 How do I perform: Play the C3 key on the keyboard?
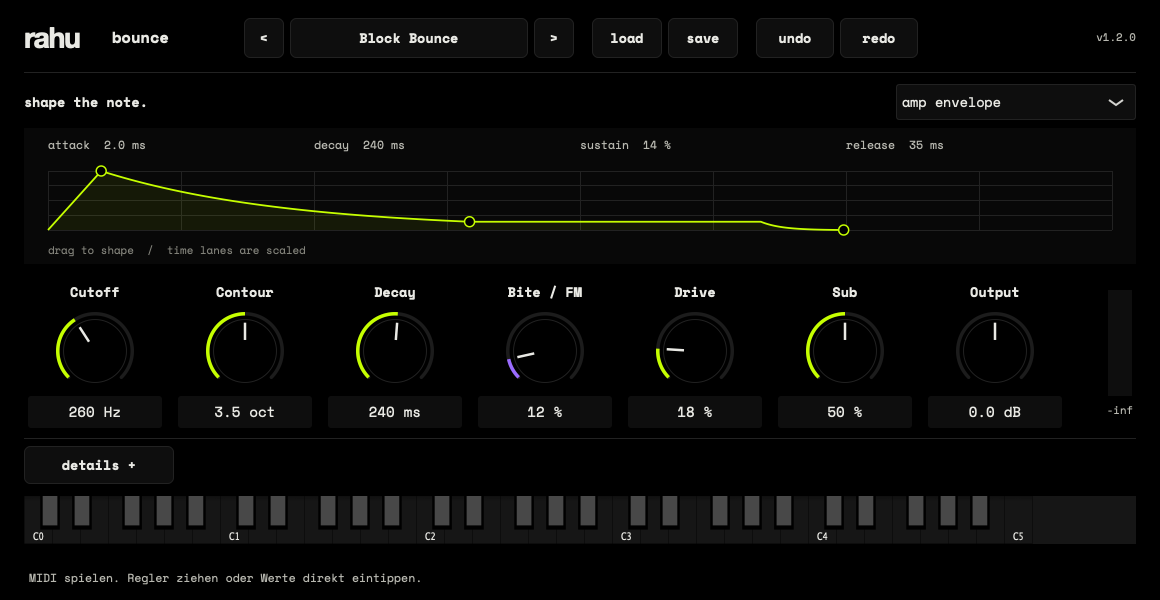click(626, 536)
